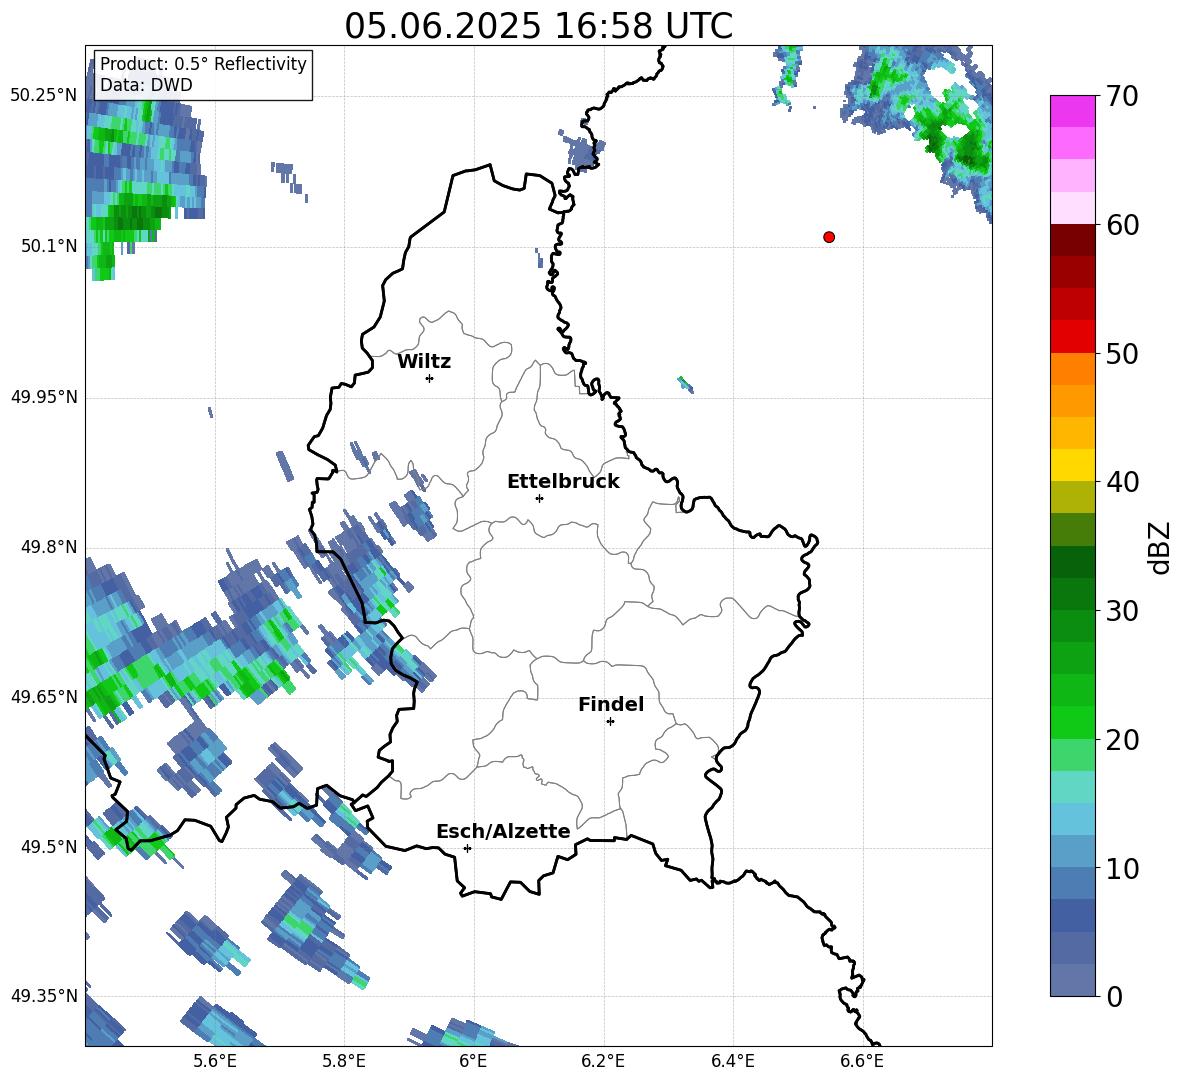Click the colorbar tick value 40

1122,482
